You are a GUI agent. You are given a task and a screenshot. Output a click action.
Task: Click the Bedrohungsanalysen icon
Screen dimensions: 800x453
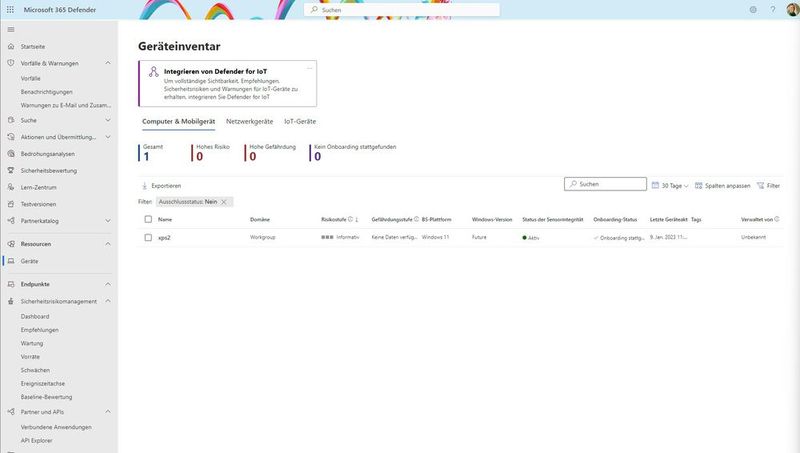11,154
